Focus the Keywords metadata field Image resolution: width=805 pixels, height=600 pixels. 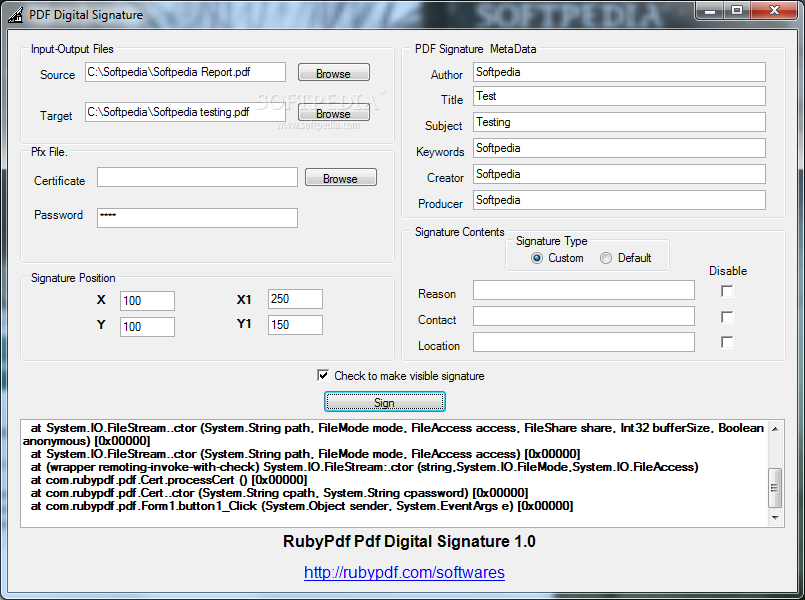point(619,148)
